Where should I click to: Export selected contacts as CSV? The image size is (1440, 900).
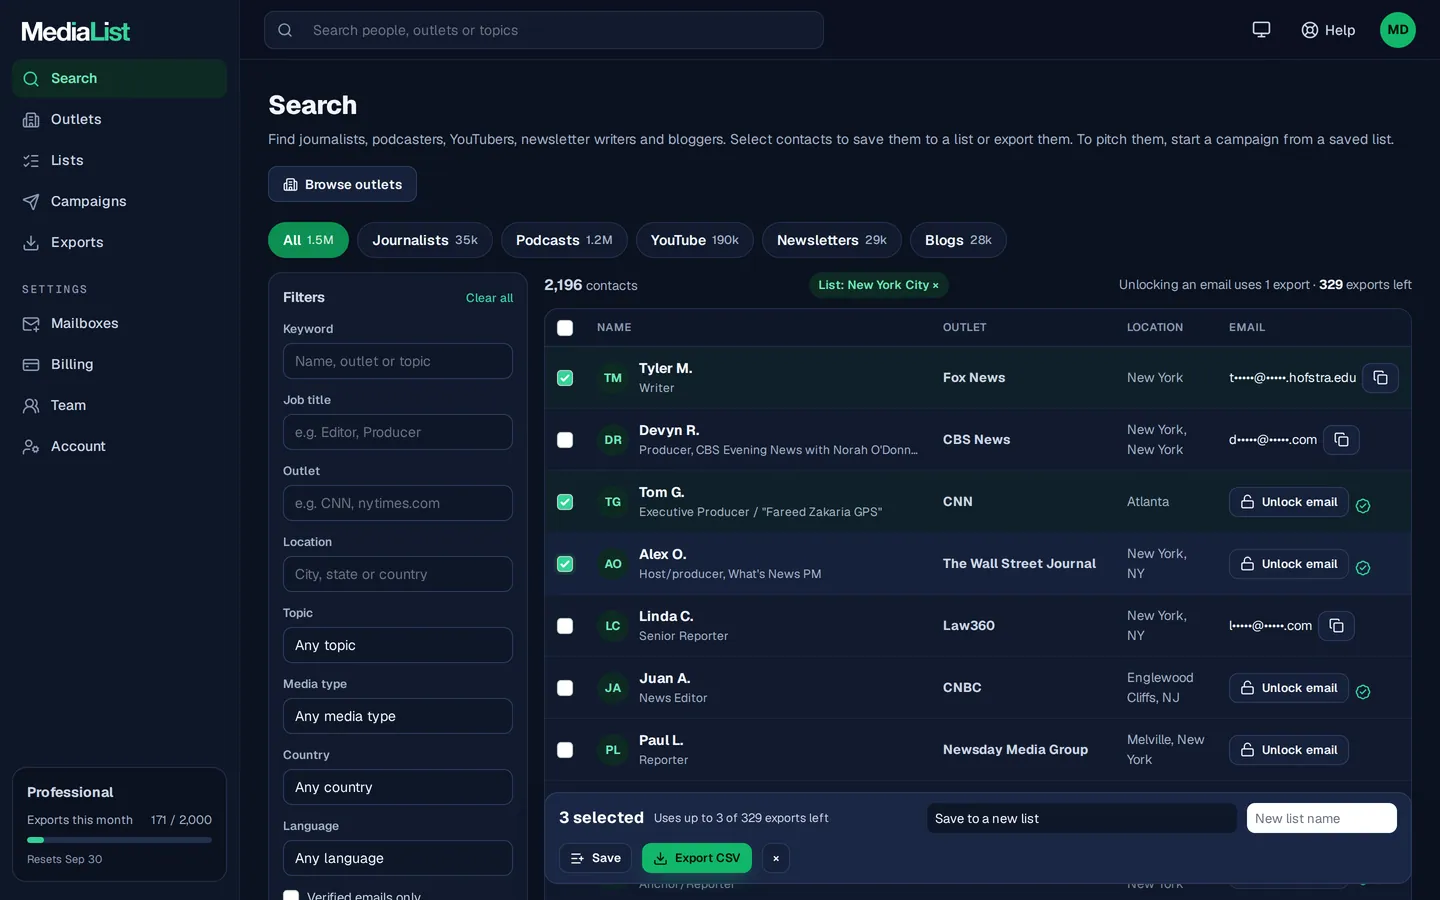point(697,858)
